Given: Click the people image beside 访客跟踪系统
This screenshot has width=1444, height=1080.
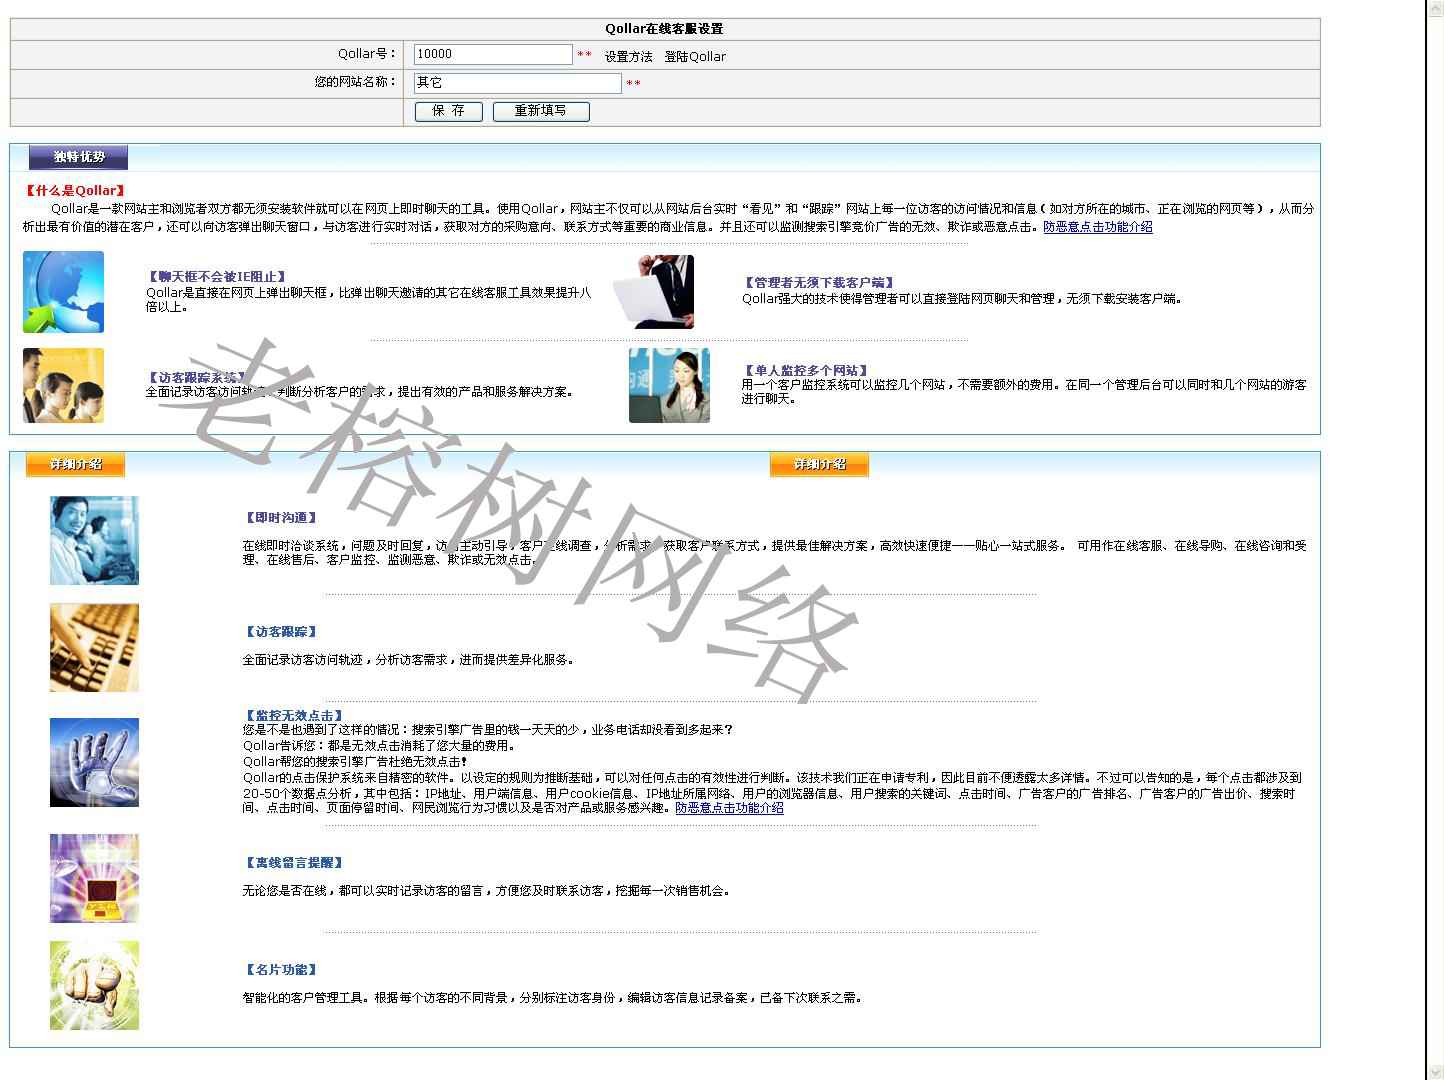Looking at the screenshot, I should [x=63, y=385].
